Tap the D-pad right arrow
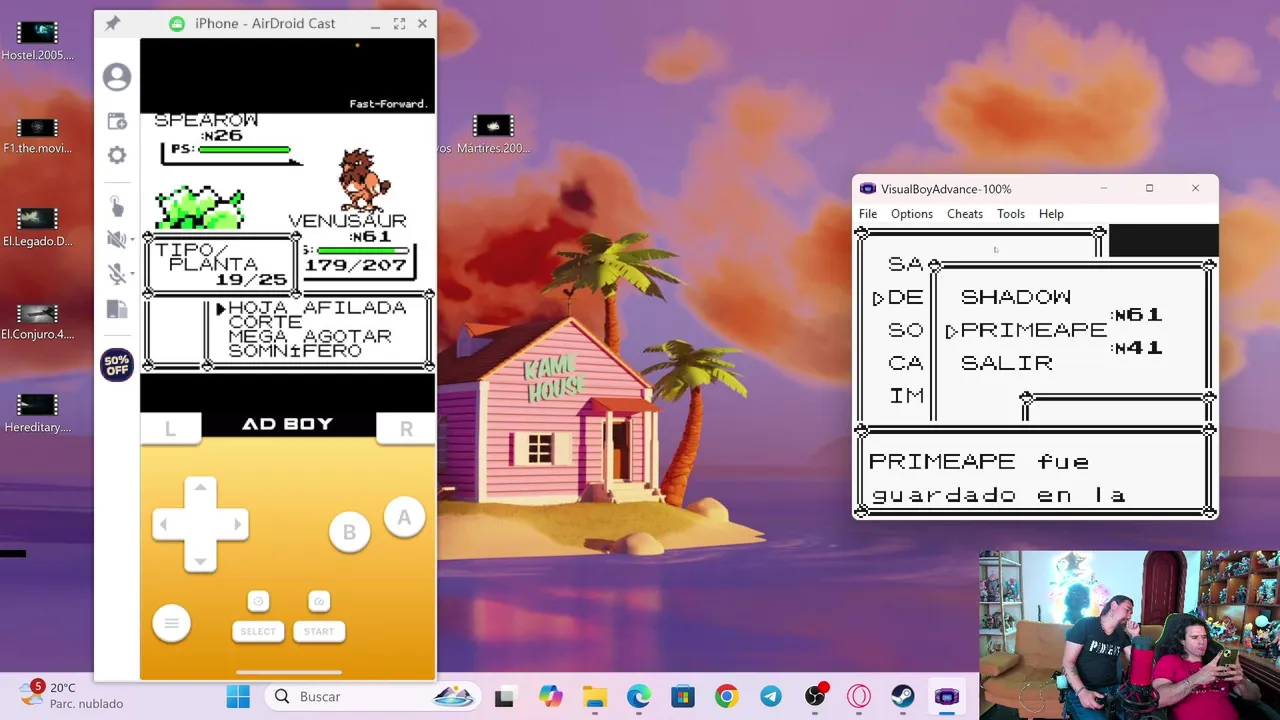This screenshot has width=1280, height=720. click(x=236, y=524)
